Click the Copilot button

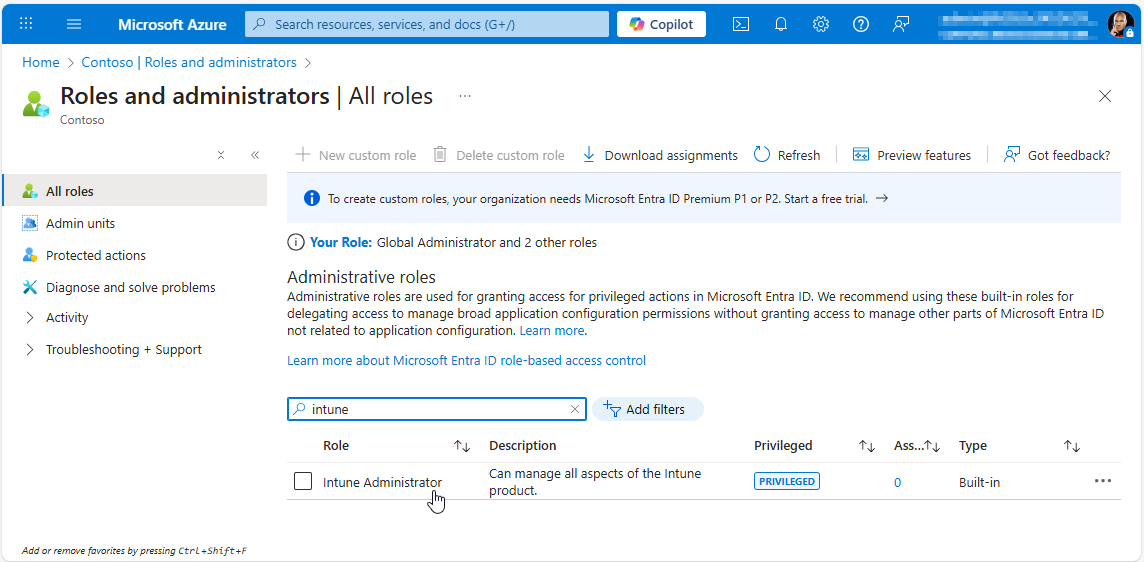pyautogui.click(x=661, y=24)
